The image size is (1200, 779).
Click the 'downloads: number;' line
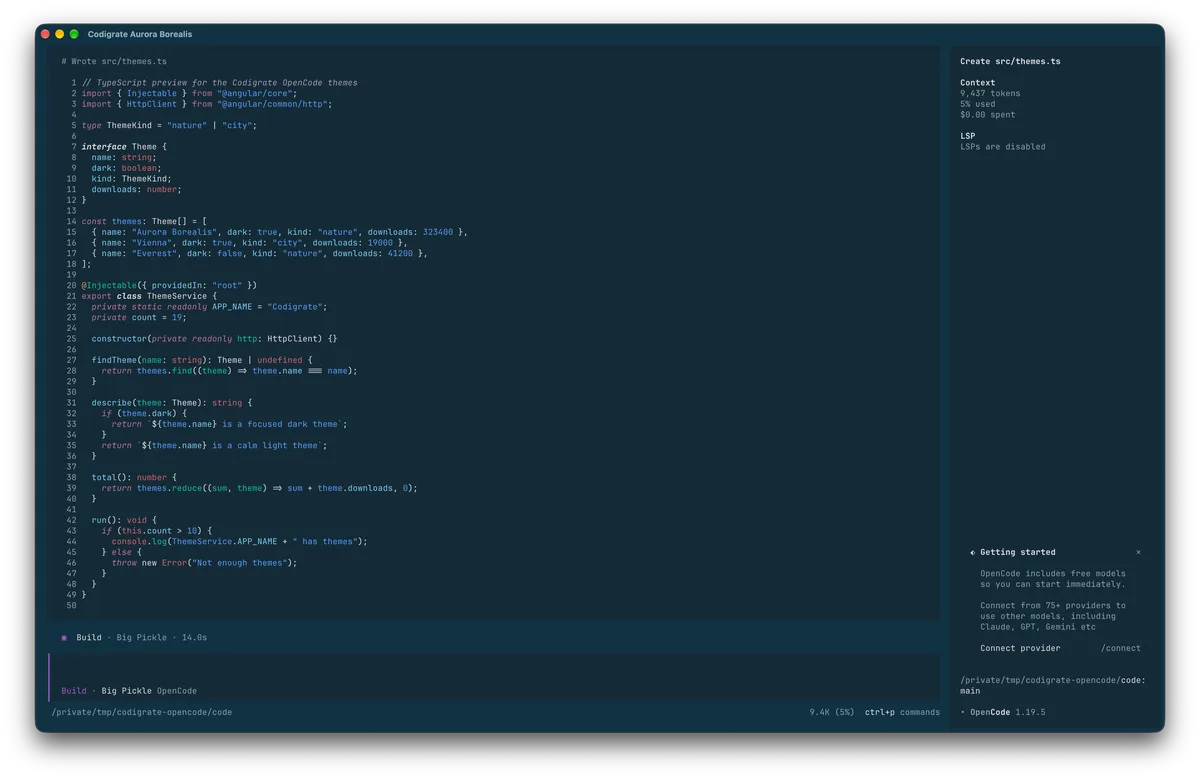[x=137, y=189]
